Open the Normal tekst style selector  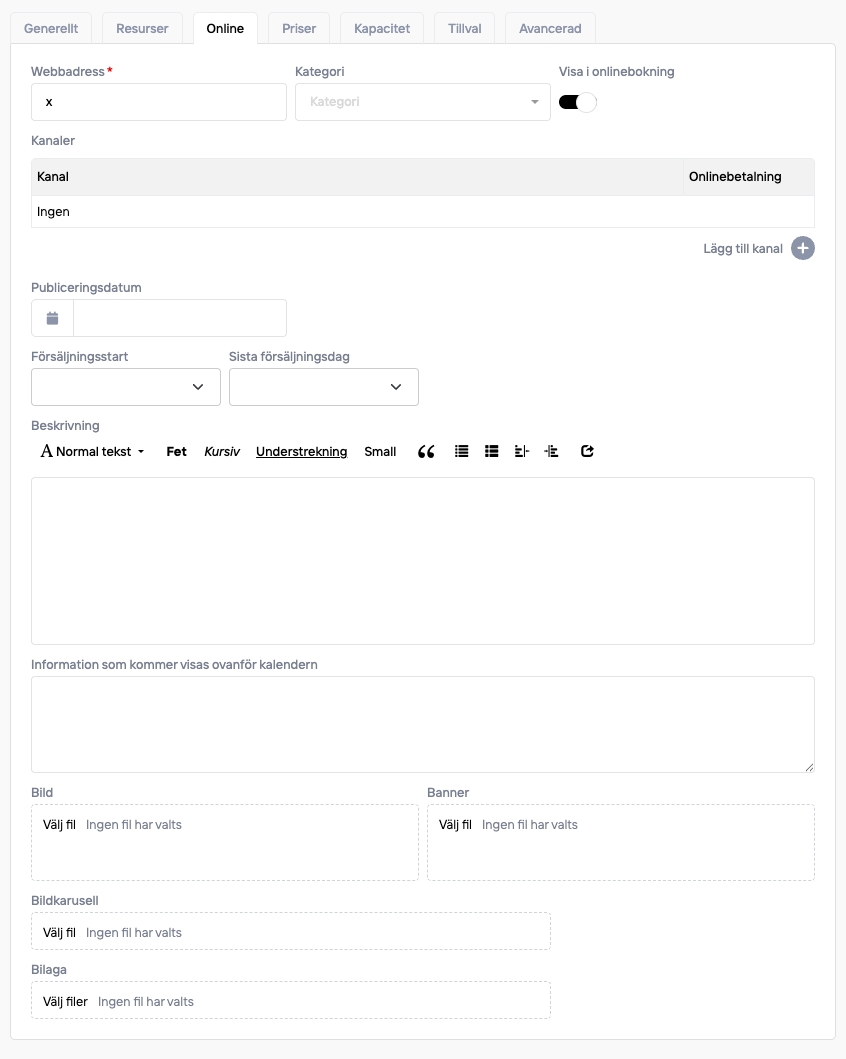pyautogui.click(x=93, y=452)
